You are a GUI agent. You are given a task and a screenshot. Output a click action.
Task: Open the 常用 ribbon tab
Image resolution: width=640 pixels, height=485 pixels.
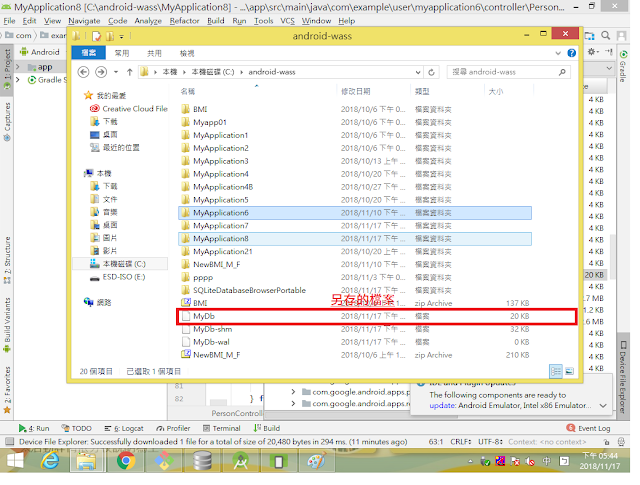click(122, 53)
